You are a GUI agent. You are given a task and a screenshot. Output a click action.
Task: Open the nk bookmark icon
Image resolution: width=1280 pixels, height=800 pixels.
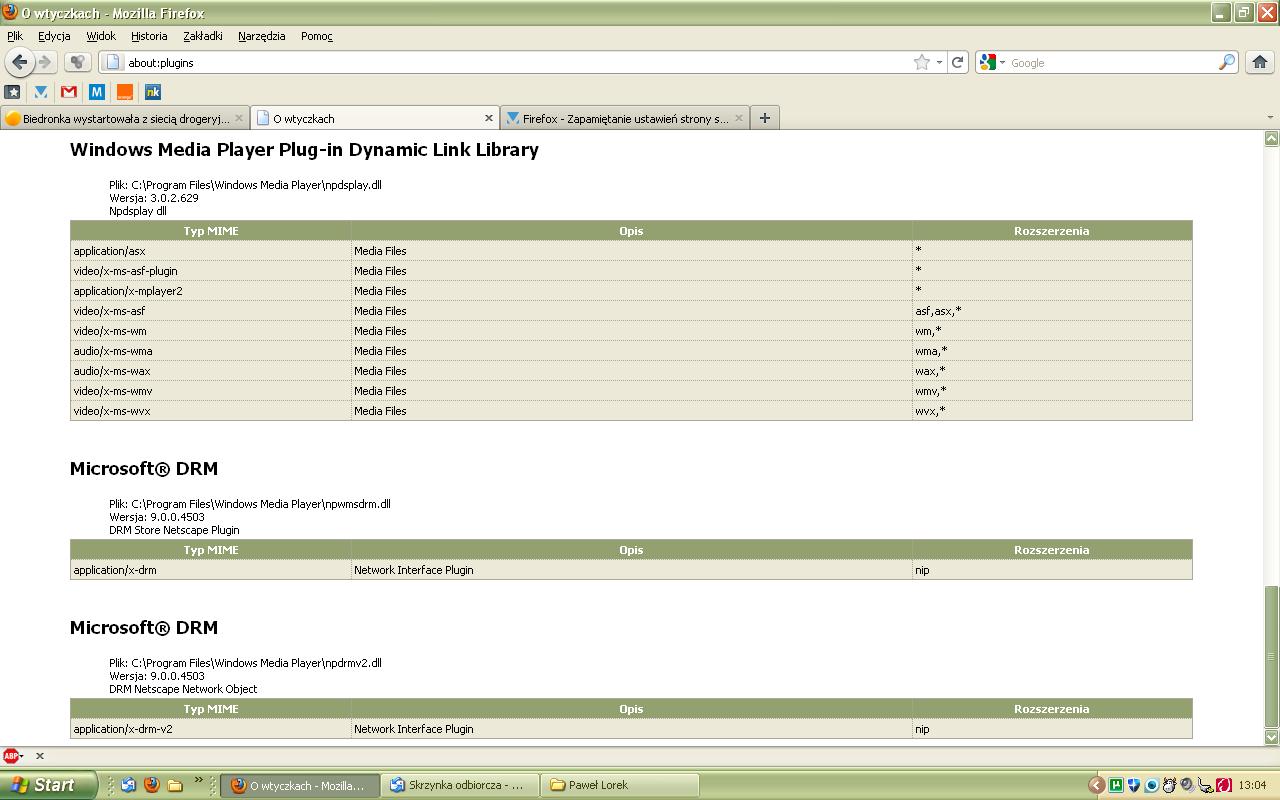[x=153, y=92]
